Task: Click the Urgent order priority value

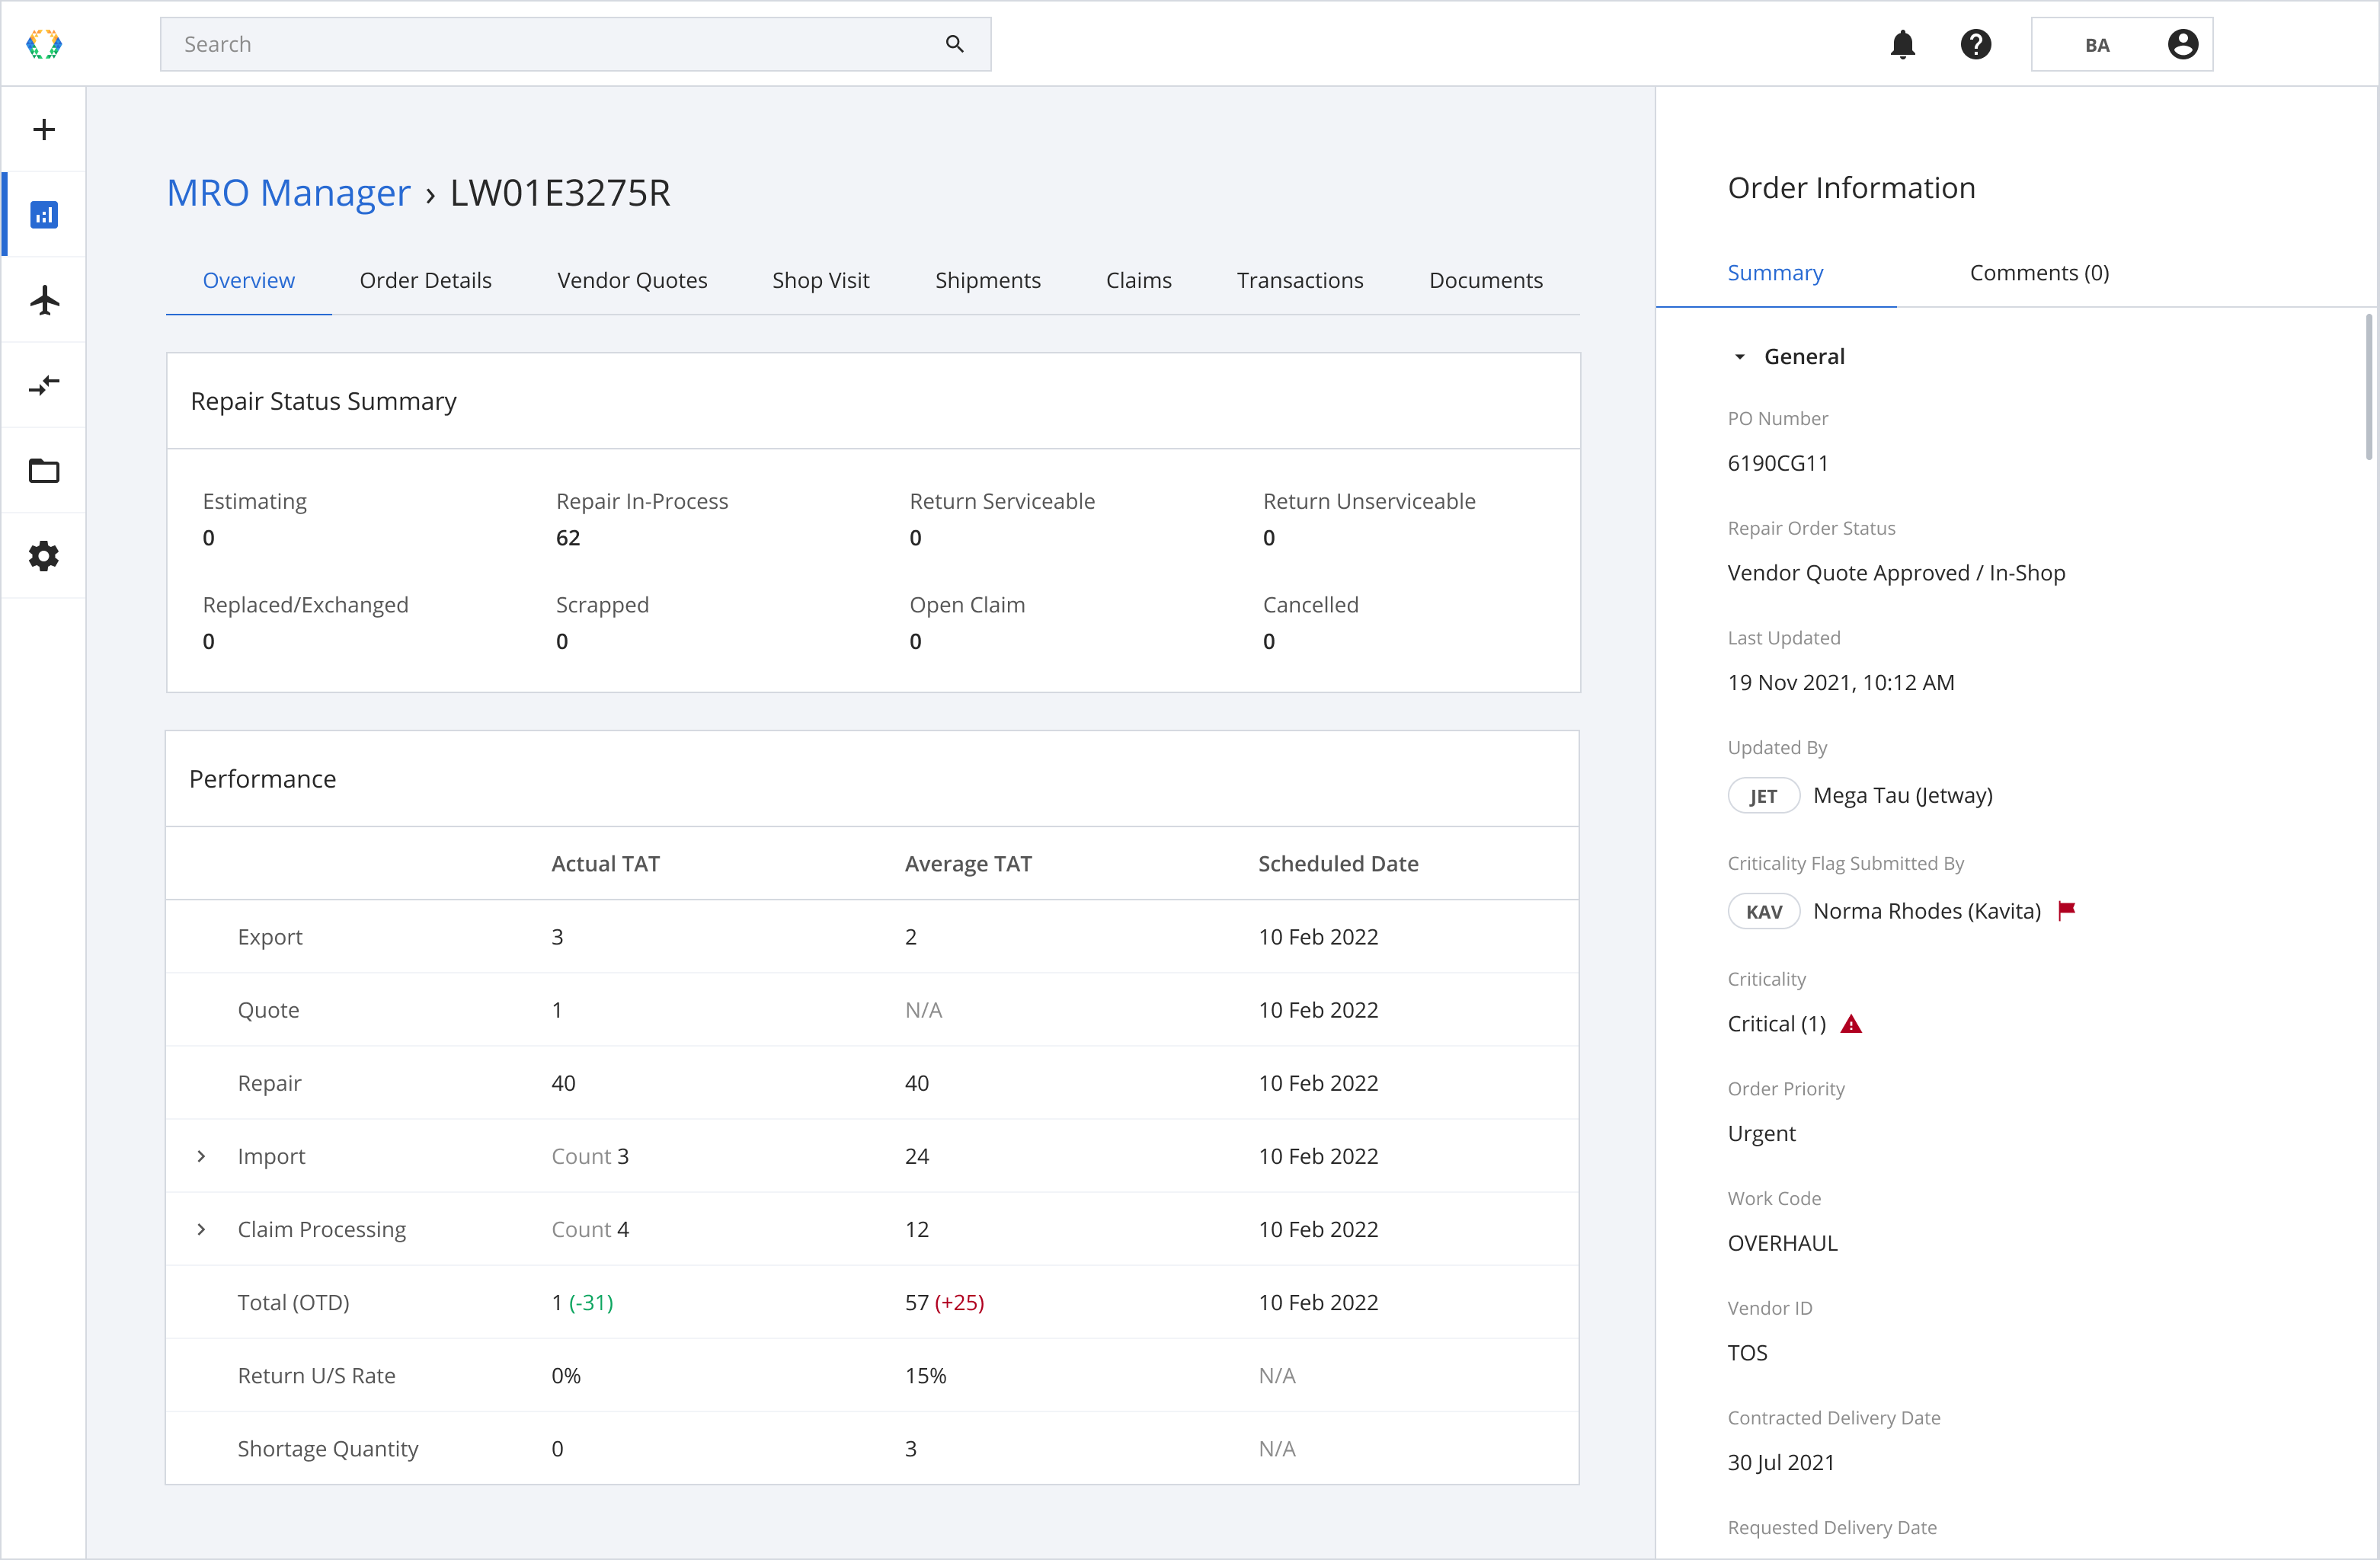Action: (1761, 1134)
